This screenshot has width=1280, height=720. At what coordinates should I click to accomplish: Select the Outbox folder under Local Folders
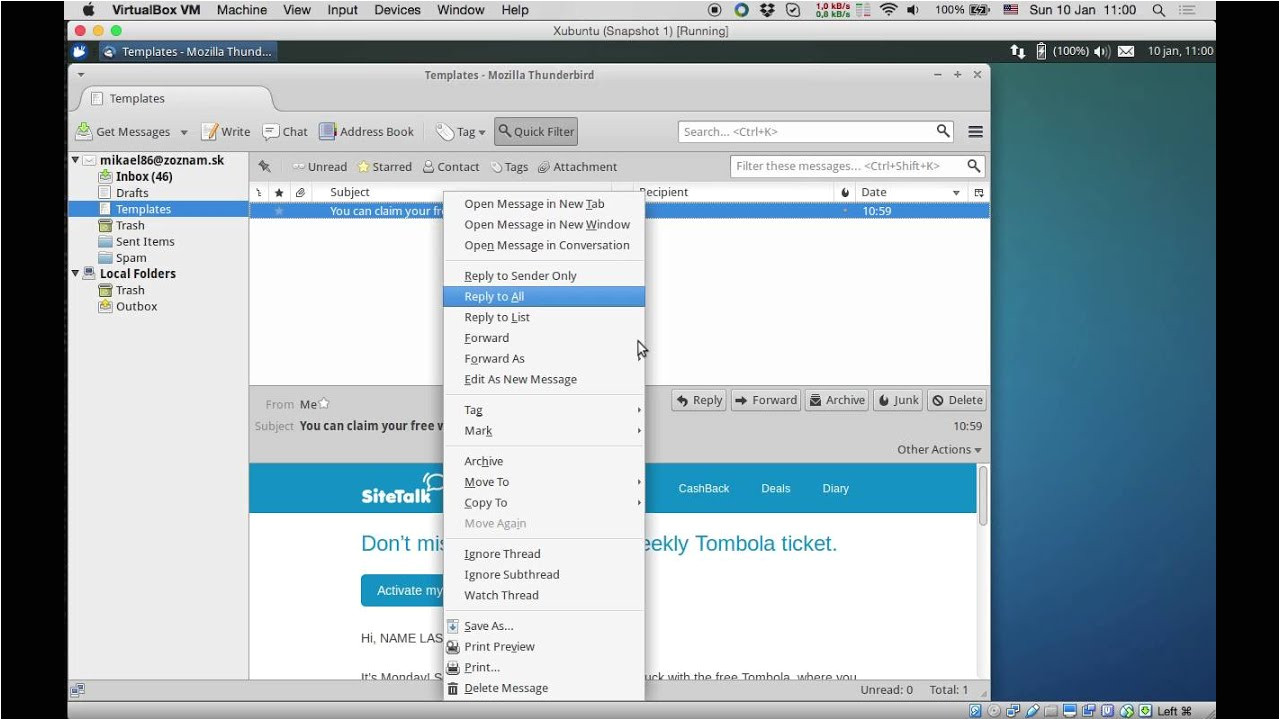click(x=136, y=306)
